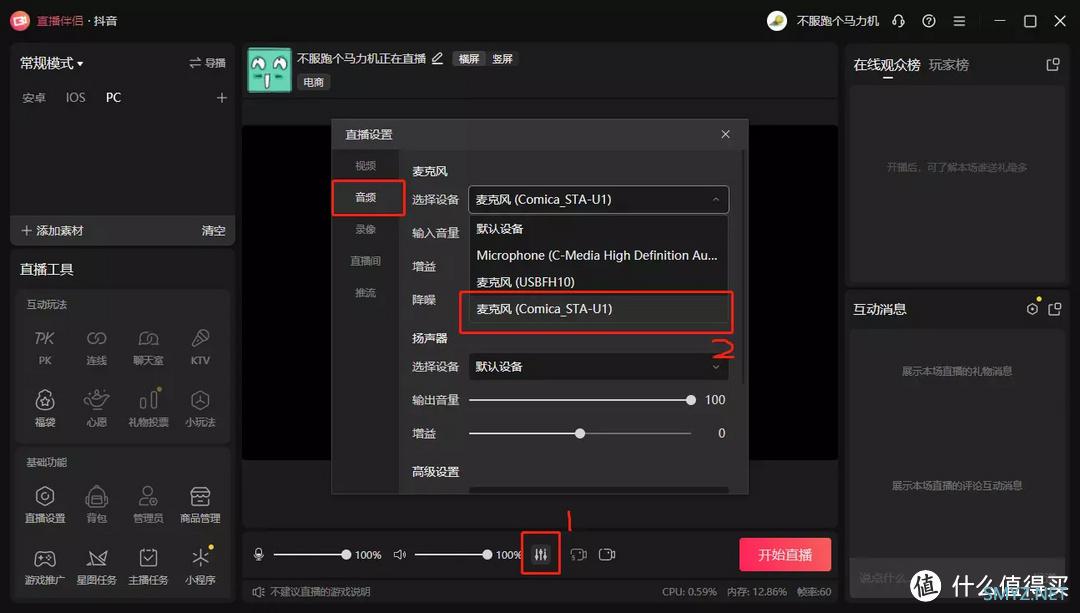1080x613 pixels.
Task: Open the 背包 backpack tool
Action: 96,504
